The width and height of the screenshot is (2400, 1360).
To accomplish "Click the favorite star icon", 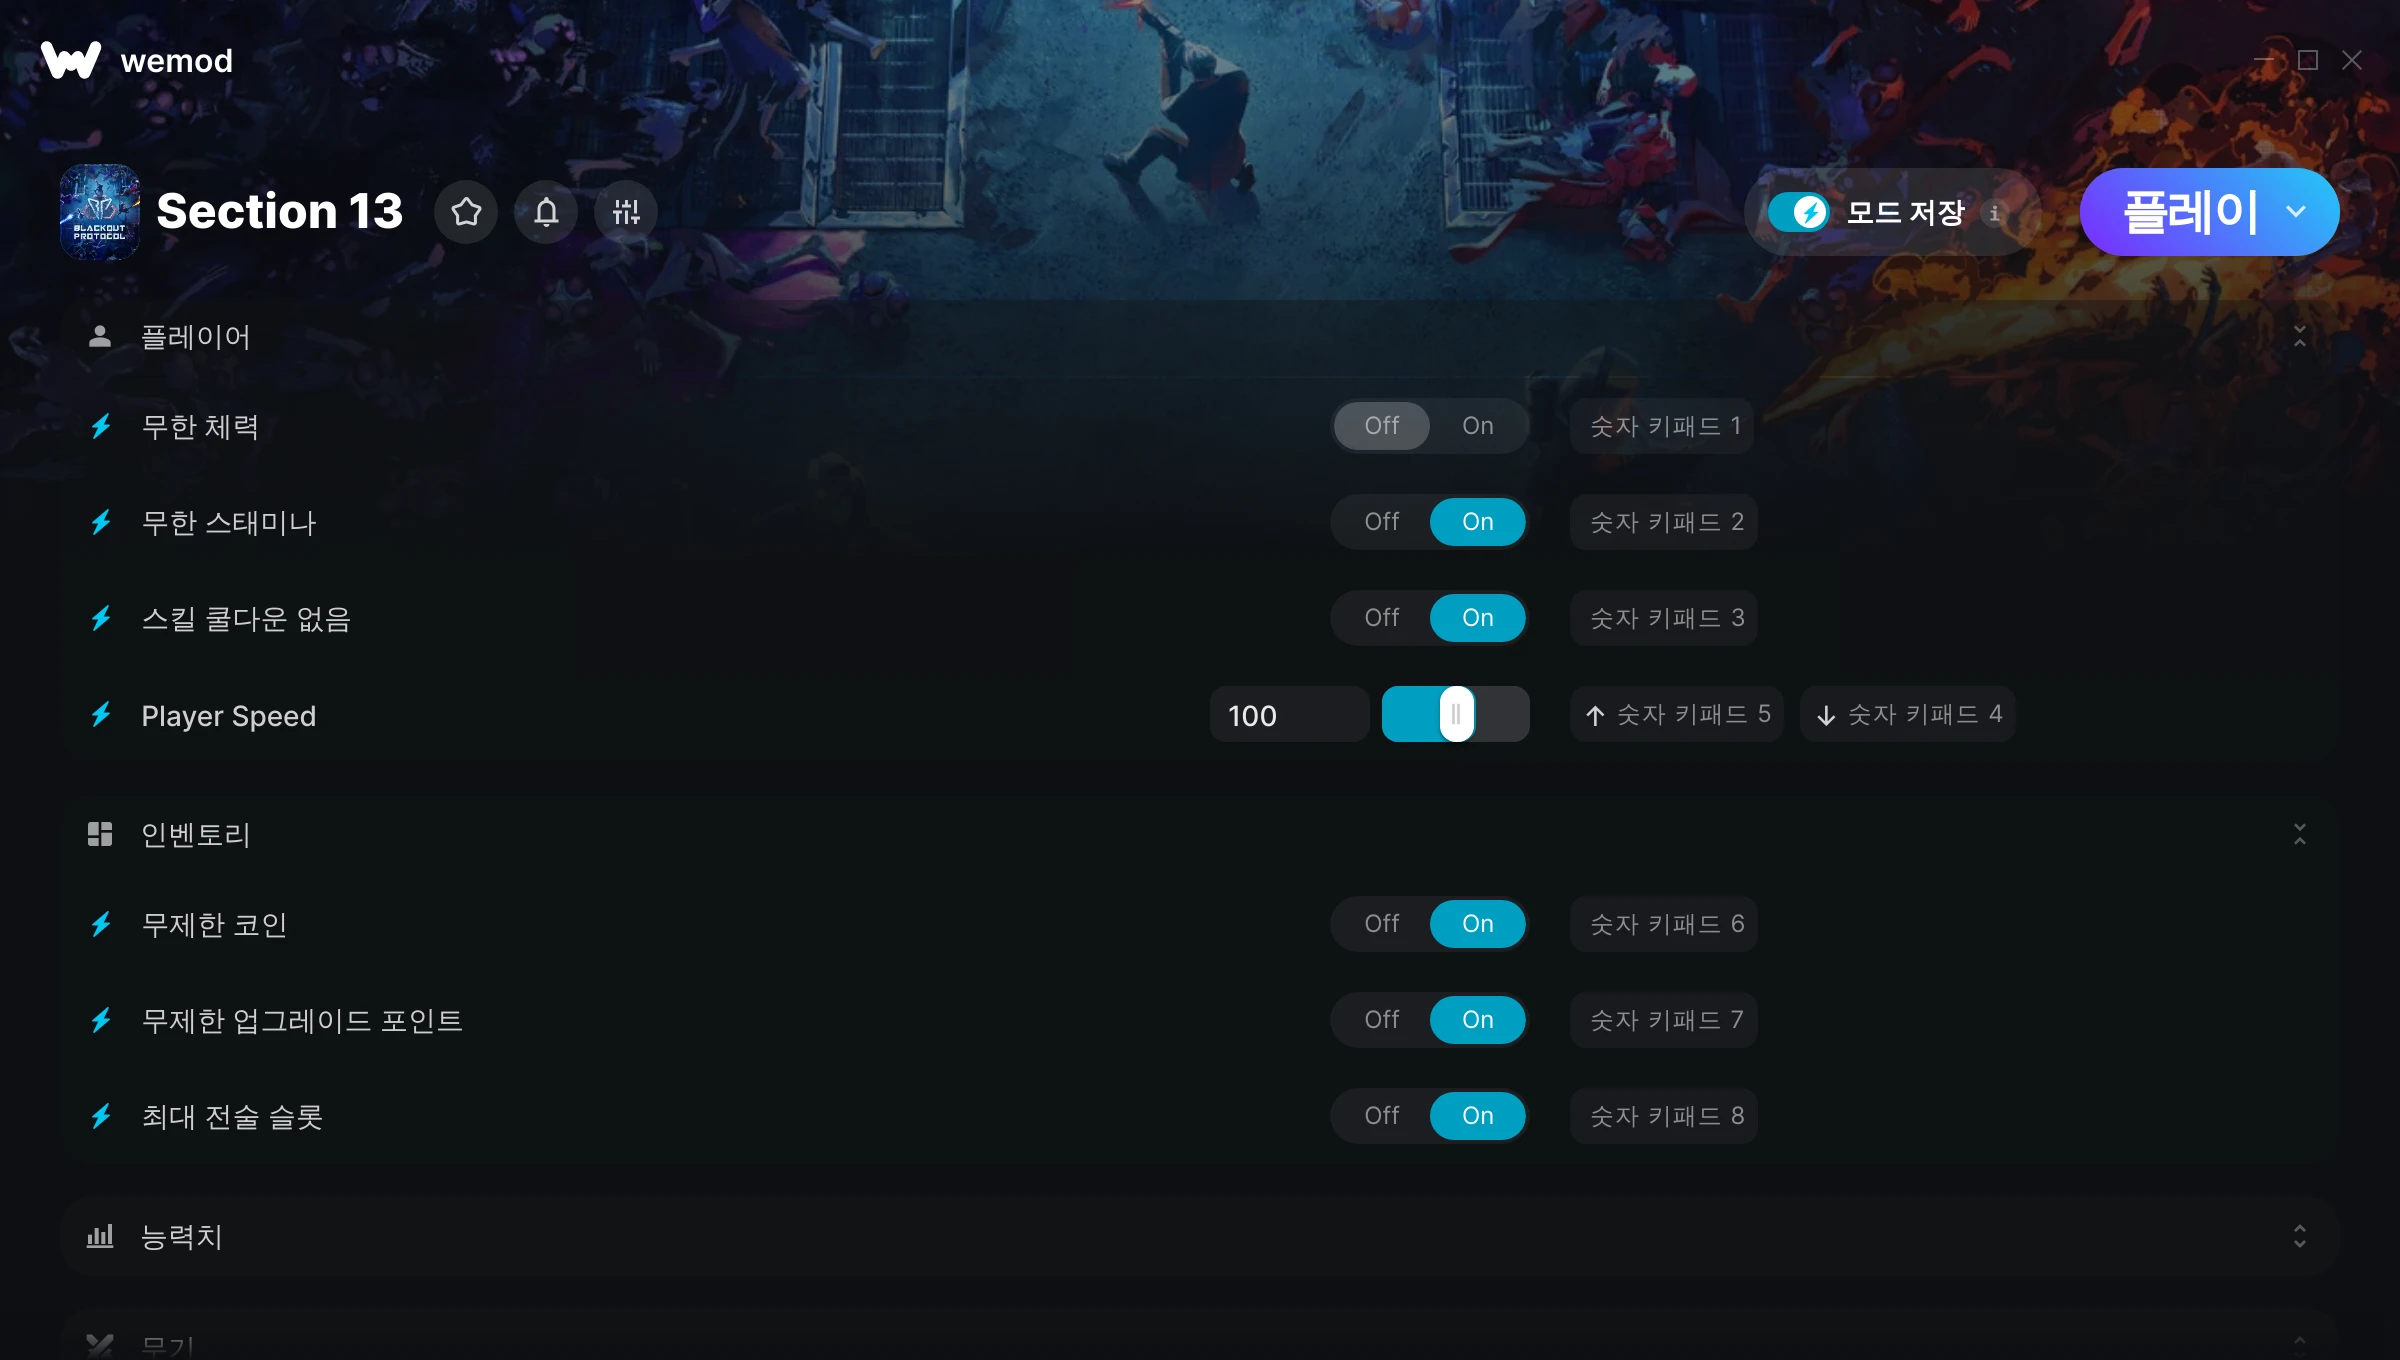I will coord(466,212).
